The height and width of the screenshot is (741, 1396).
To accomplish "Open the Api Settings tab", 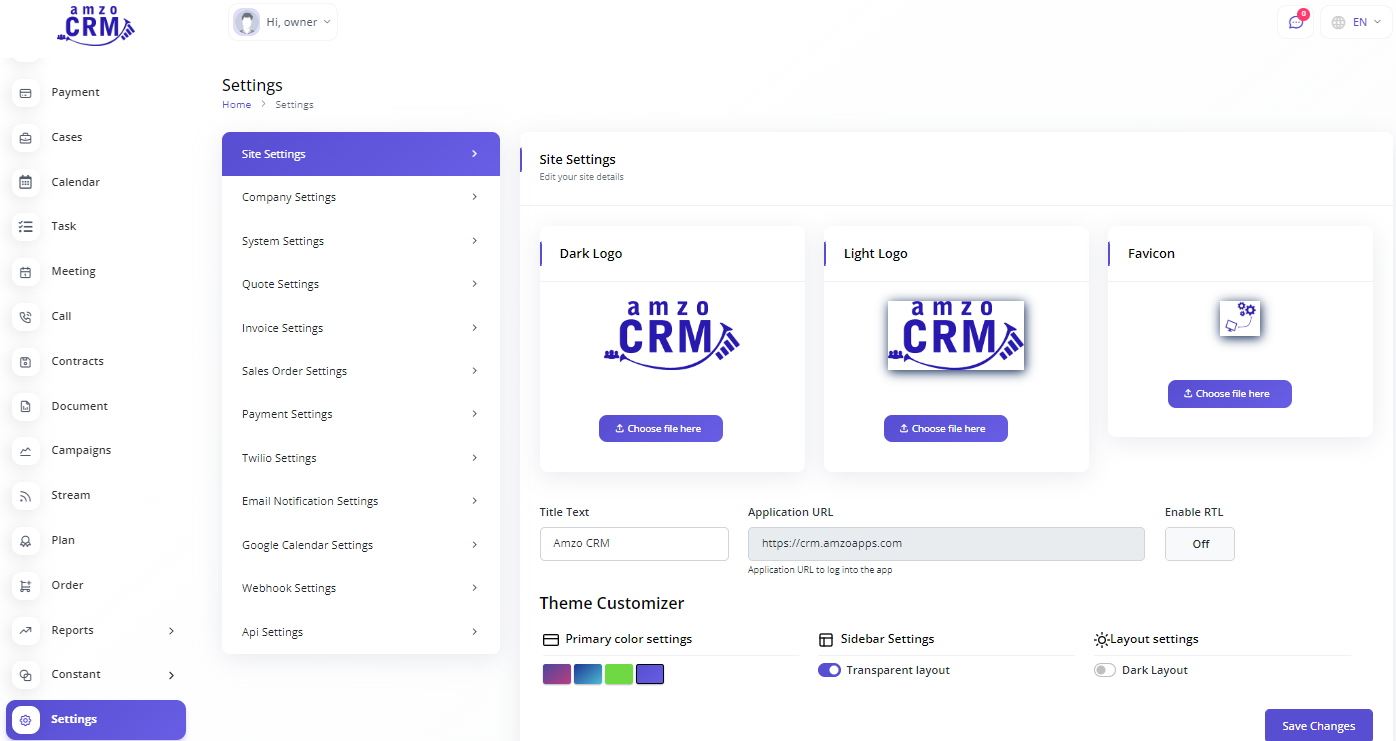I will 361,632.
